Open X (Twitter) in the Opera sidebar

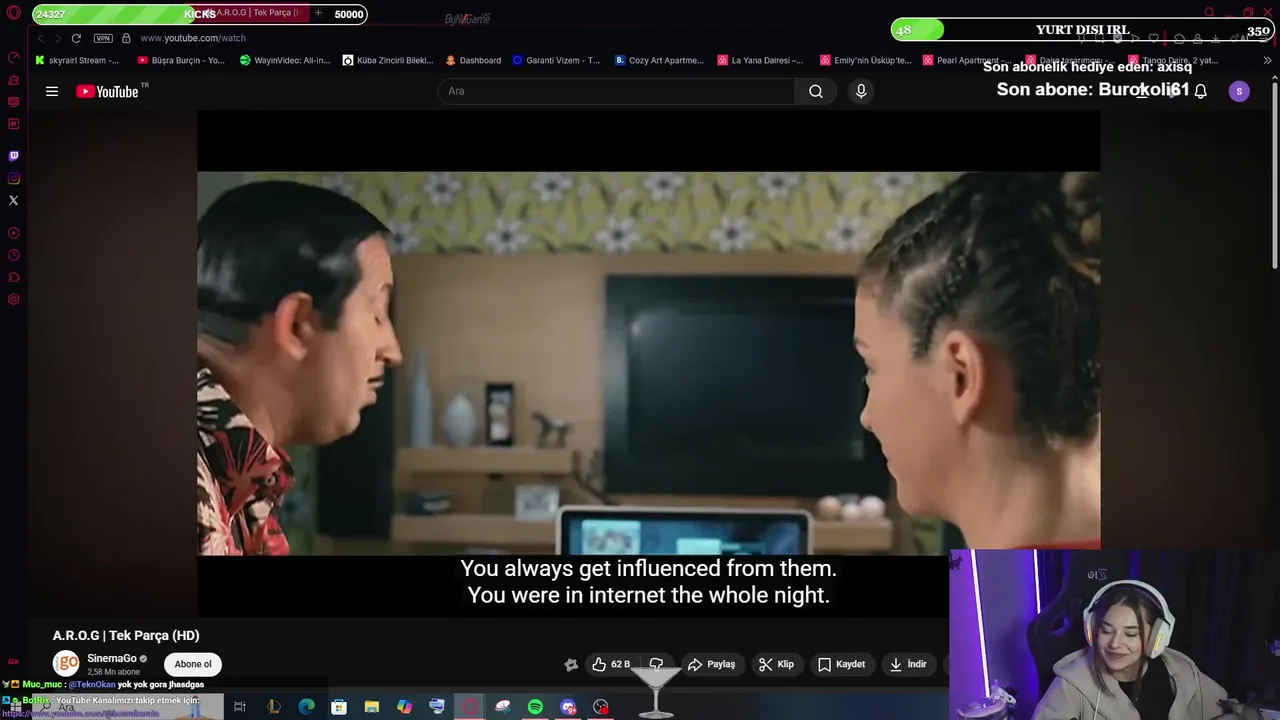[13, 200]
